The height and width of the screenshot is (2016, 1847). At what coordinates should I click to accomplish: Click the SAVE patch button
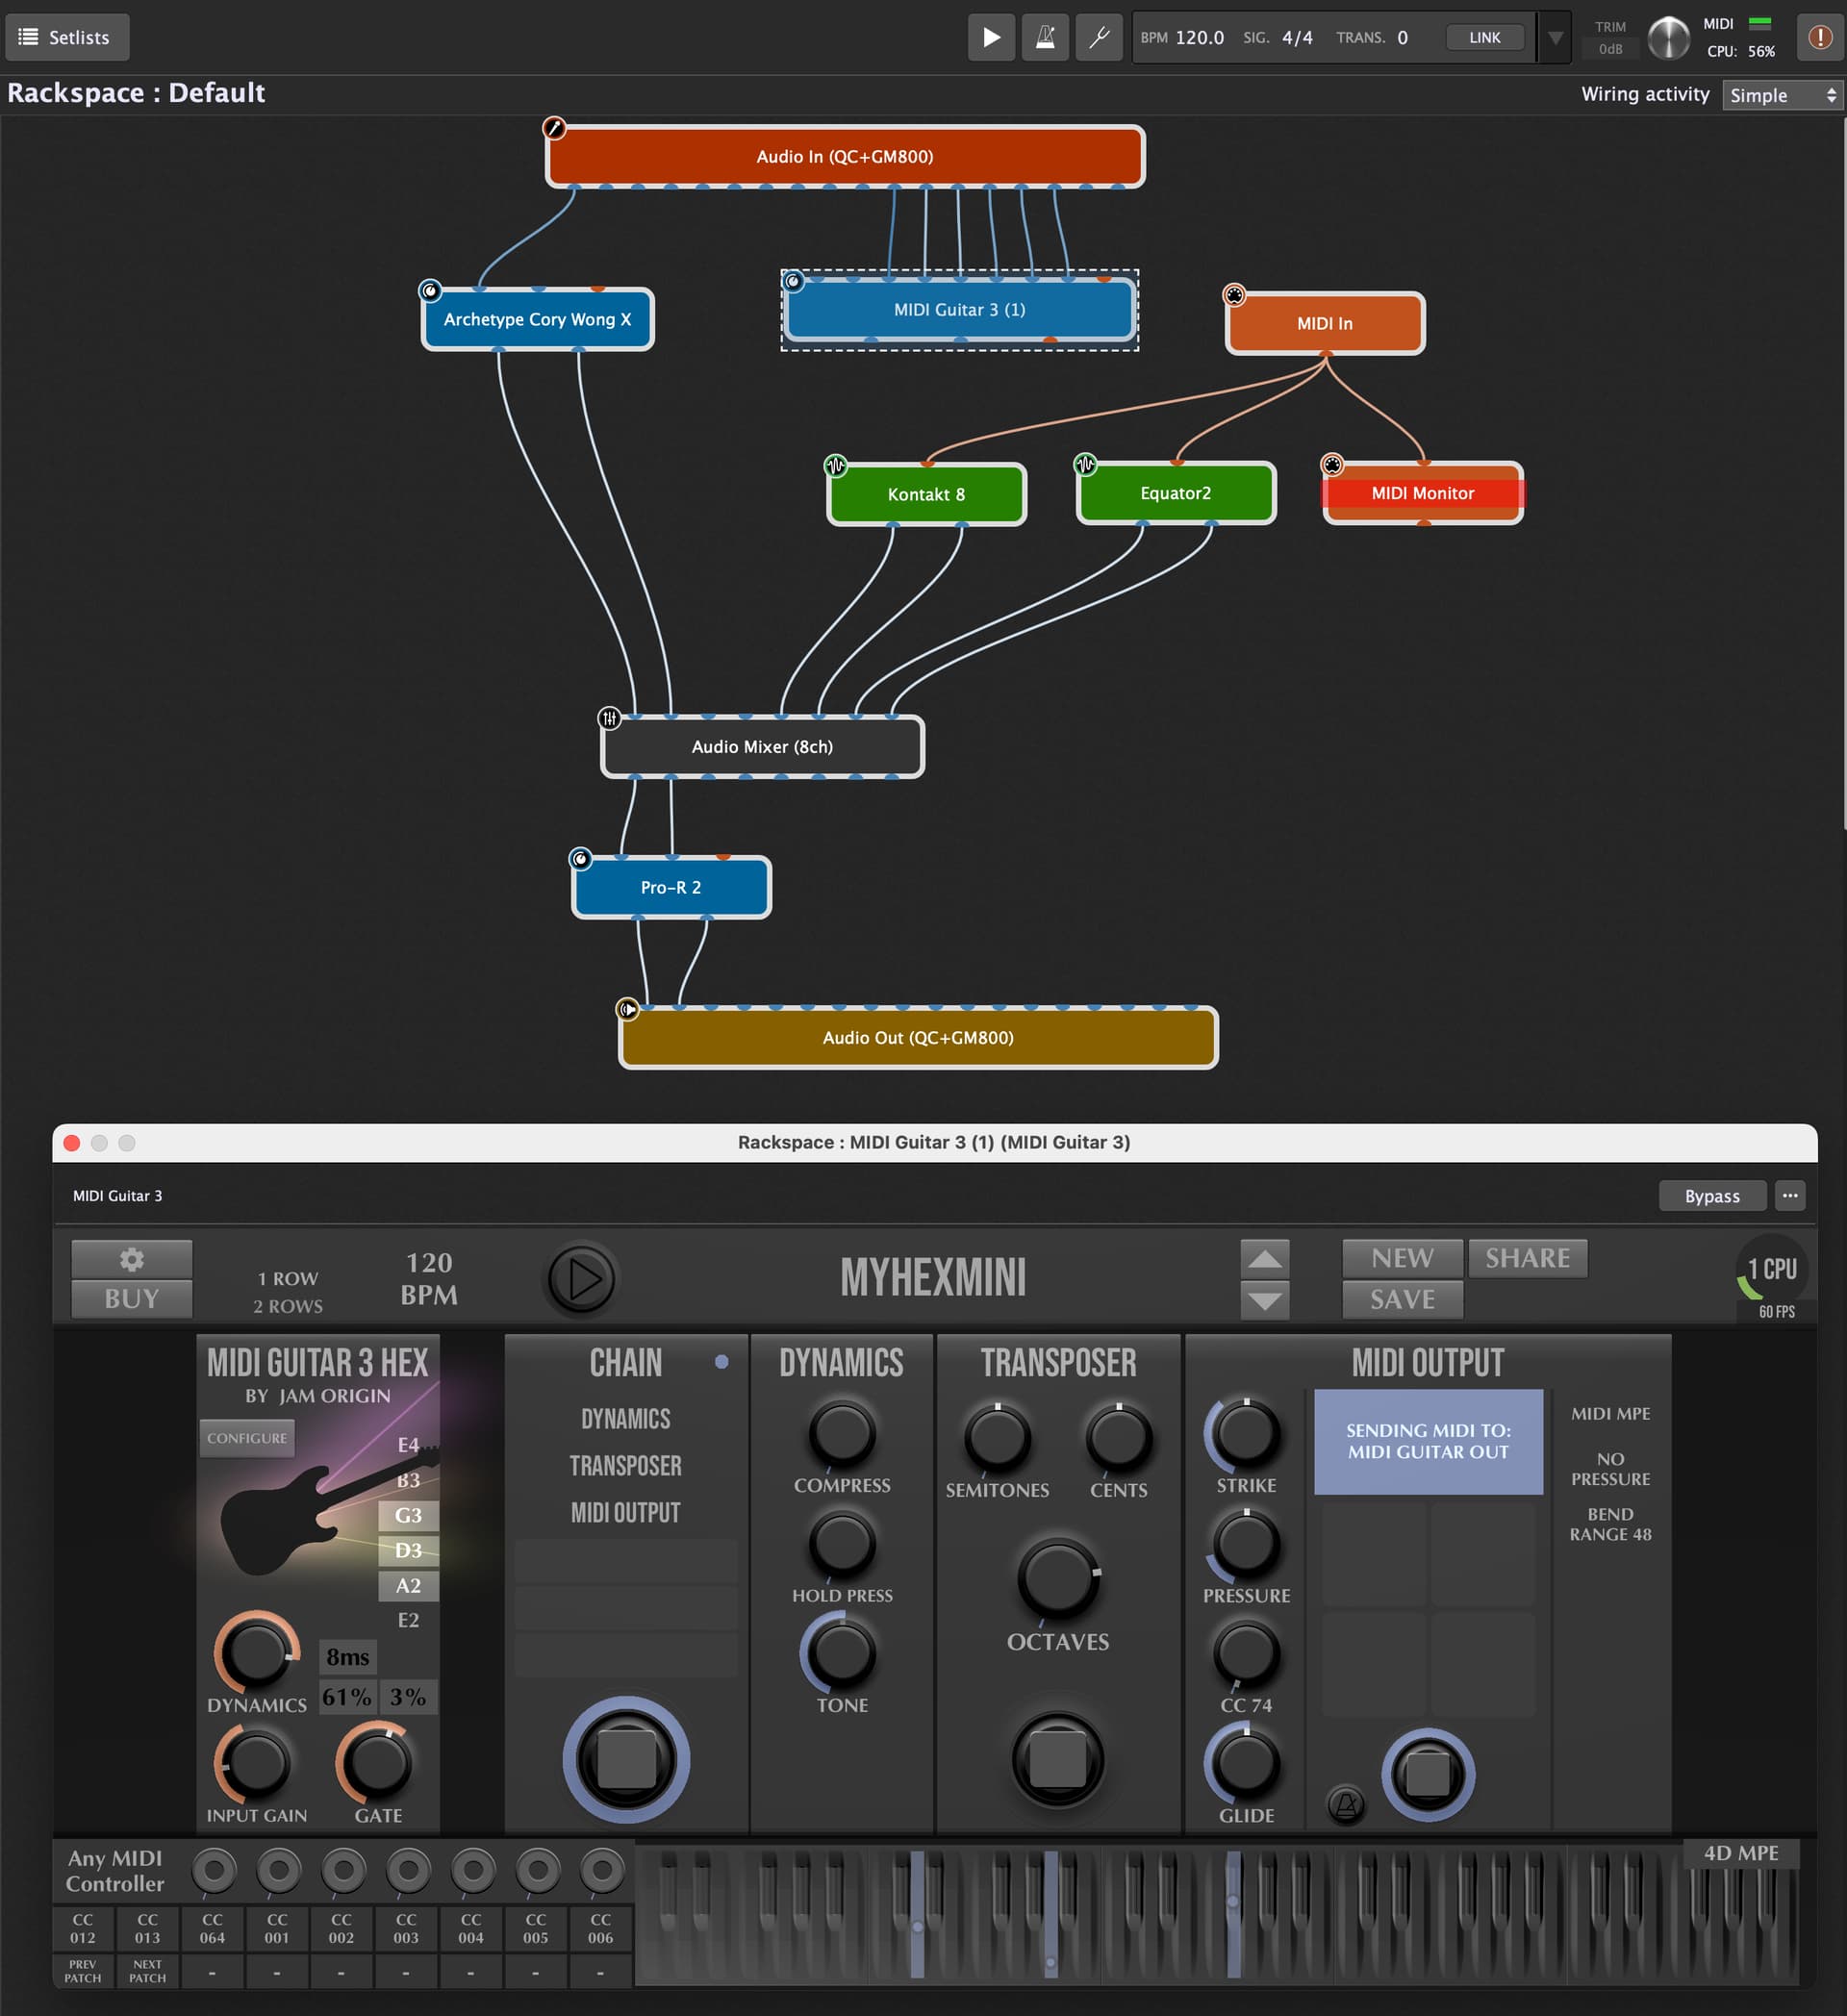tap(1402, 1300)
